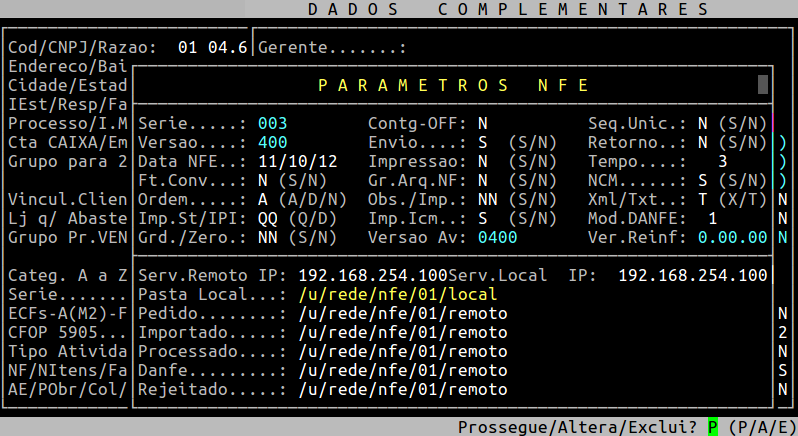Click the DADOS COMPLEMENTARES header title

508,9
